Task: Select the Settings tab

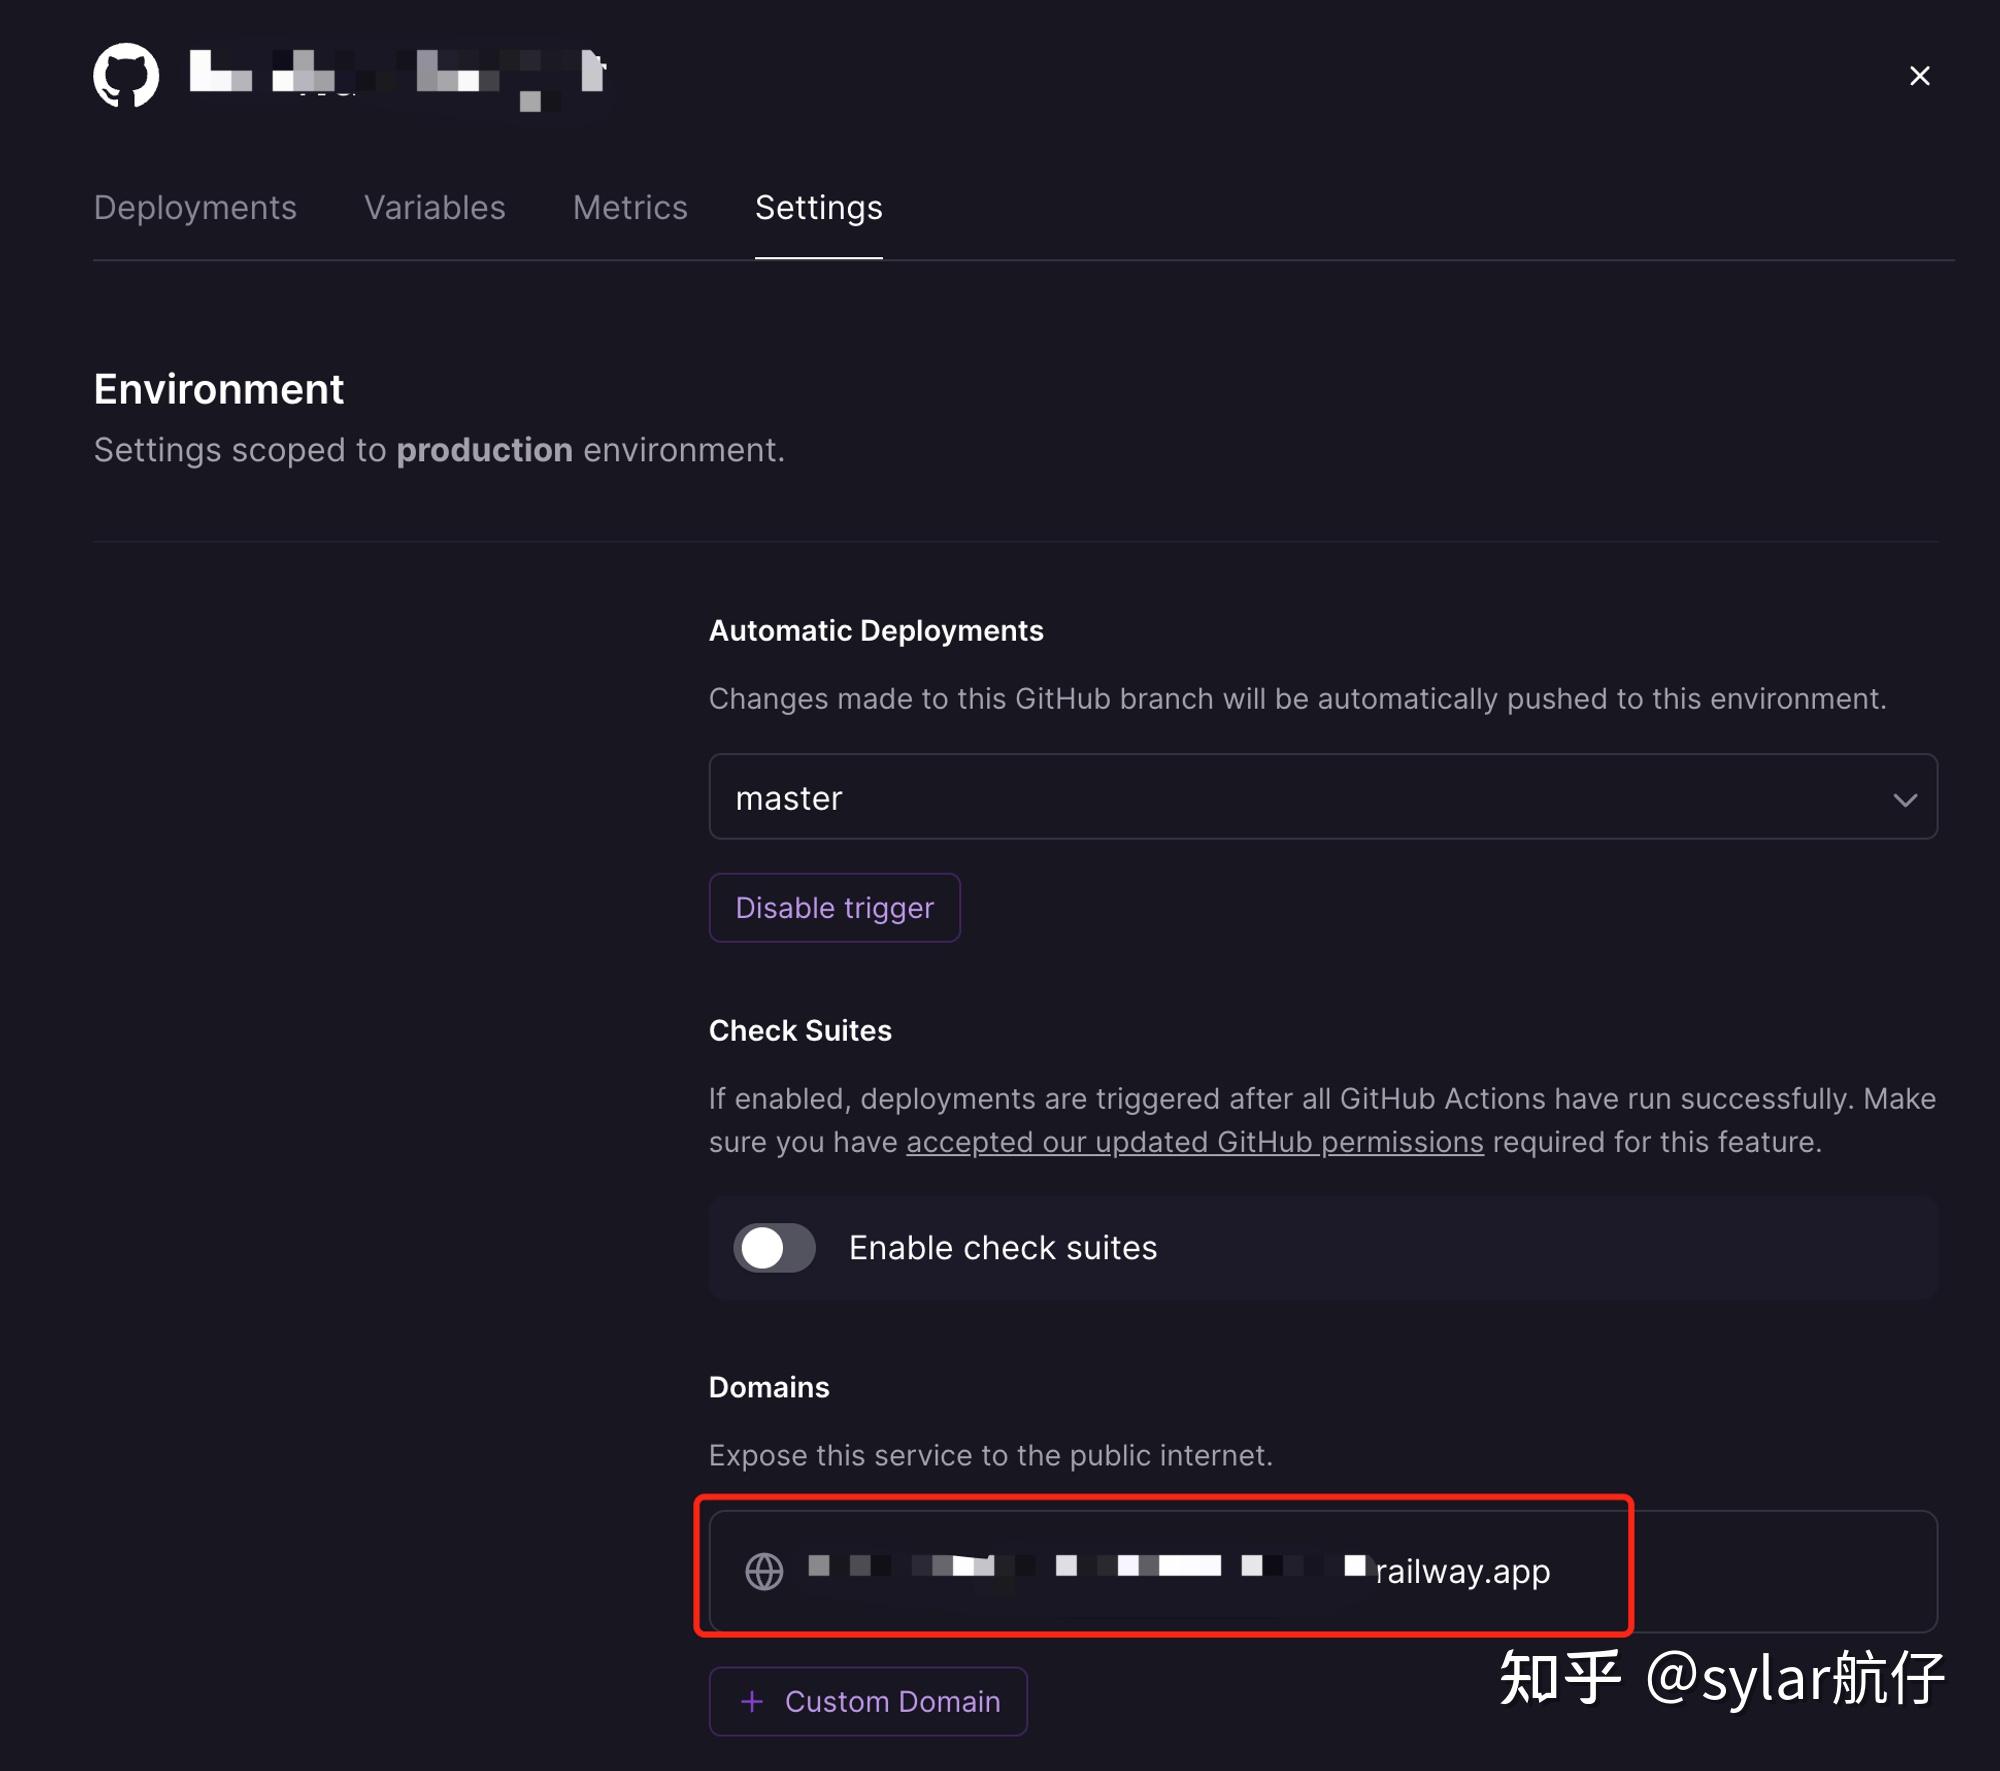Action: coord(818,208)
